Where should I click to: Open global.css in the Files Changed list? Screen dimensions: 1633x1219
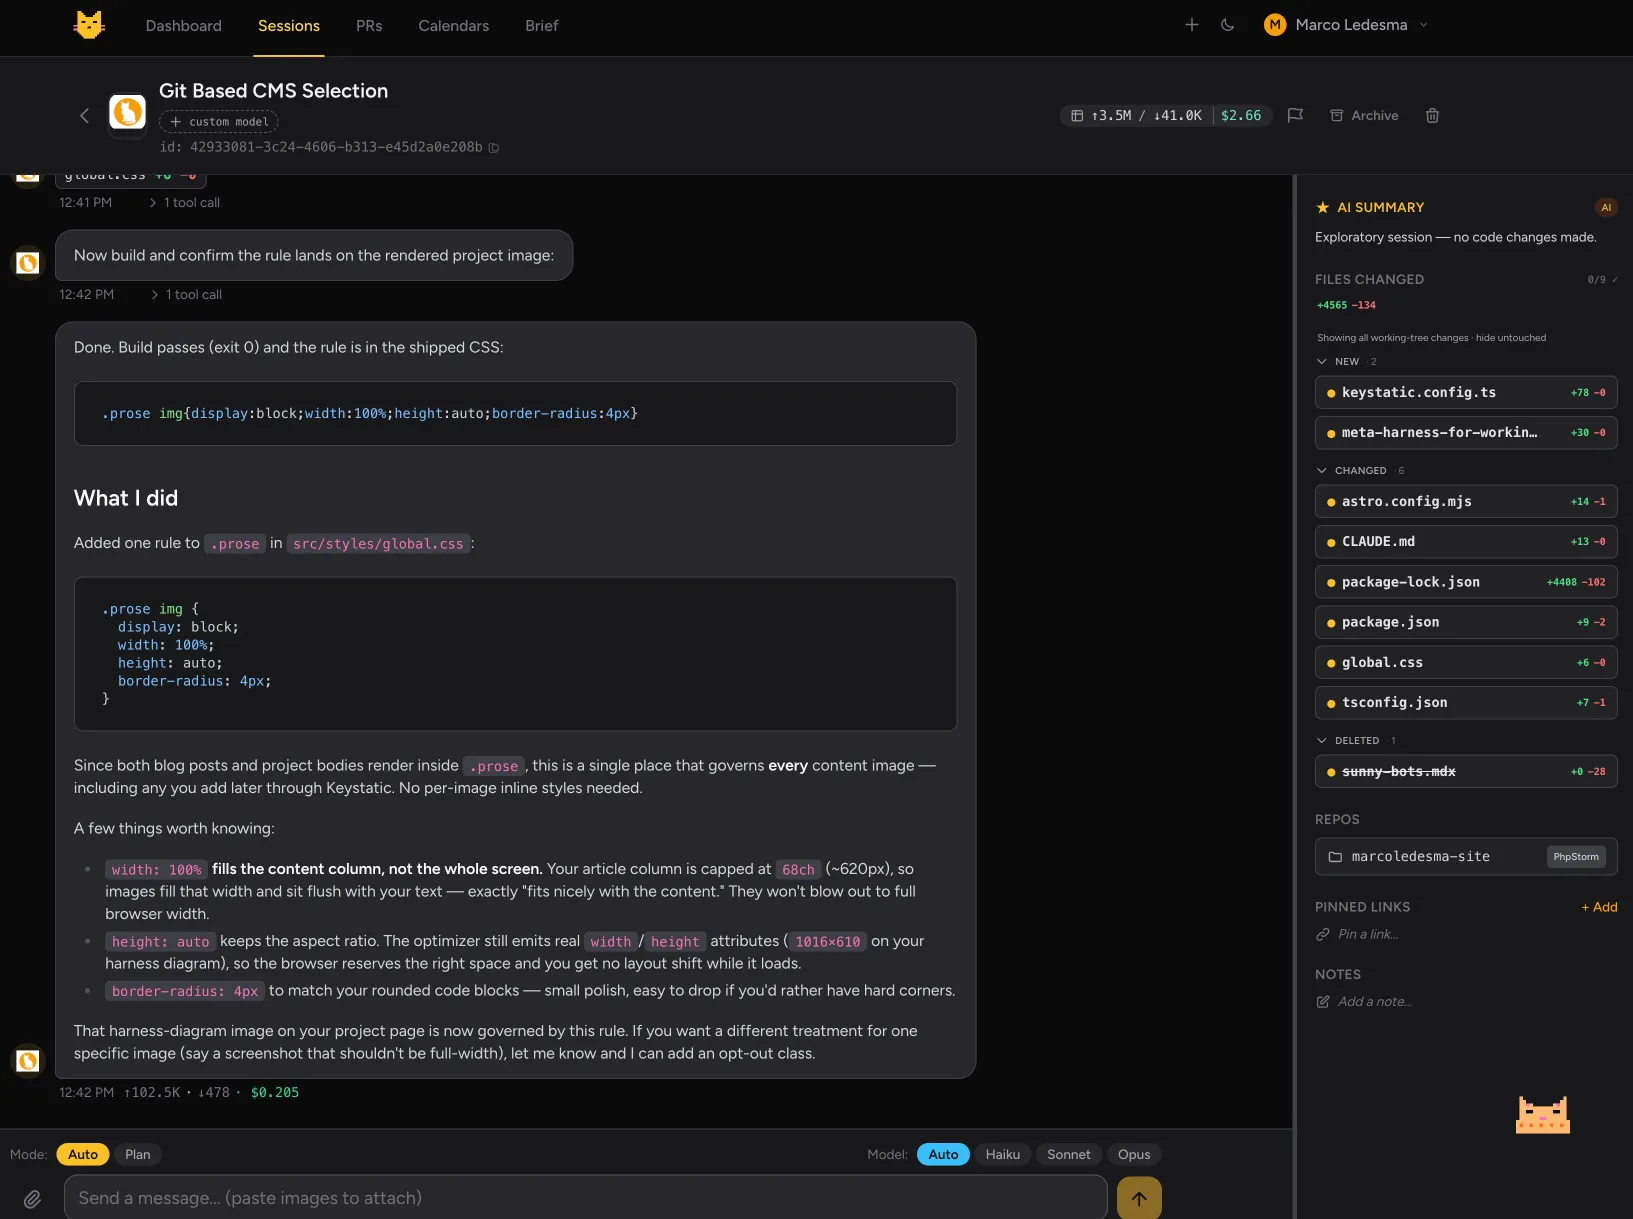tap(1466, 663)
